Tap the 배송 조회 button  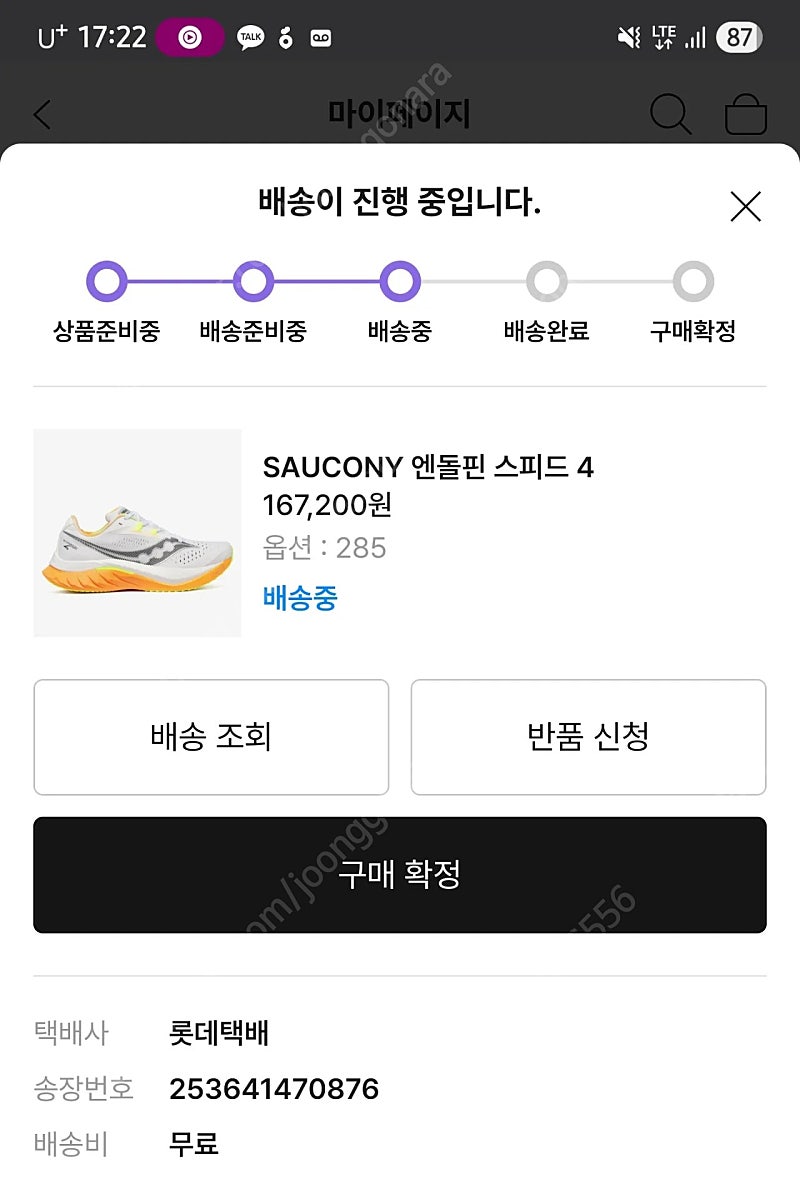211,737
